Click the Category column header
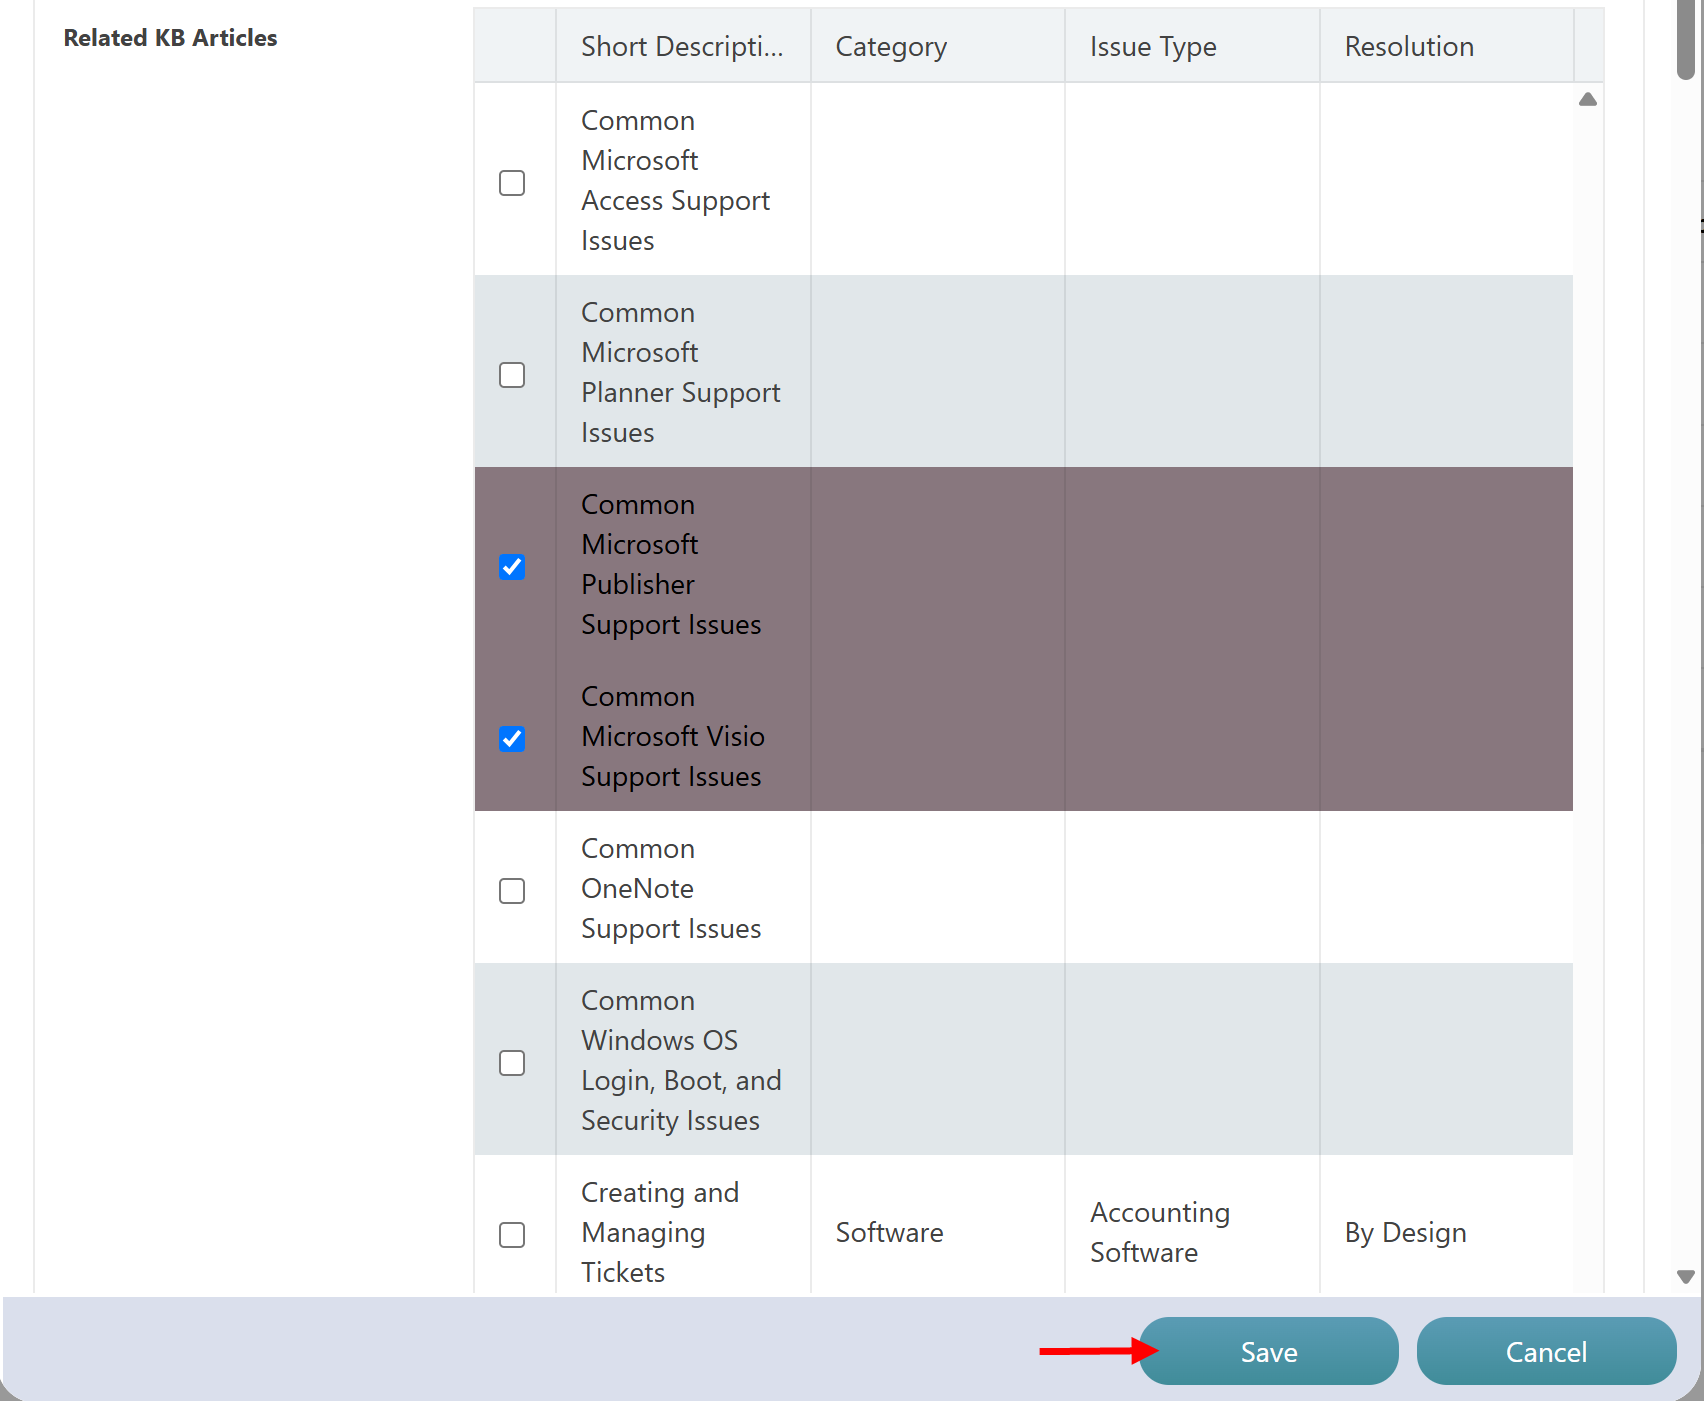1704x1401 pixels. [x=891, y=47]
